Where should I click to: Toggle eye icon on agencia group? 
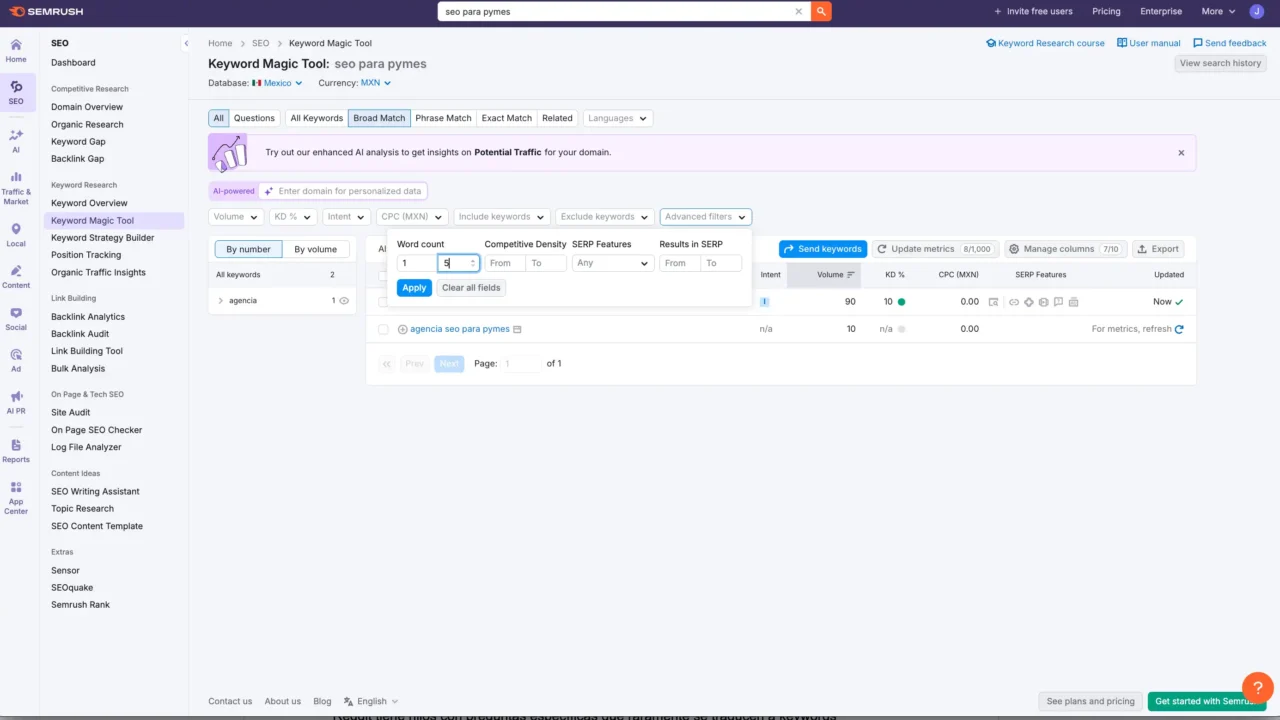point(344,301)
